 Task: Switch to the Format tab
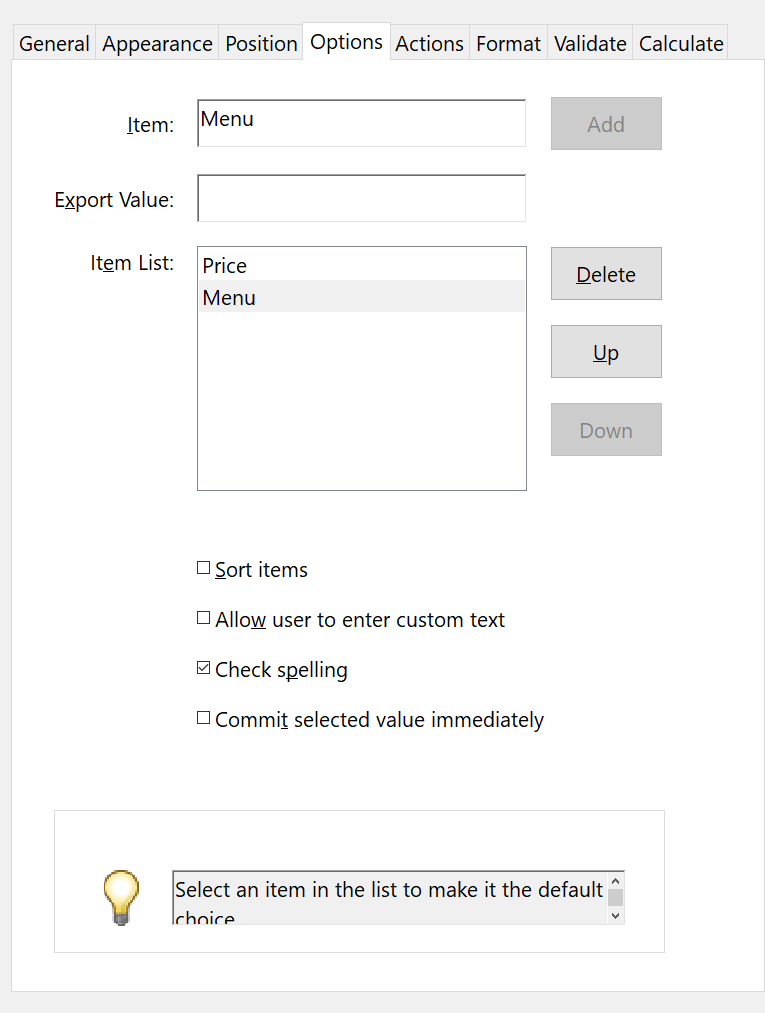coord(508,43)
